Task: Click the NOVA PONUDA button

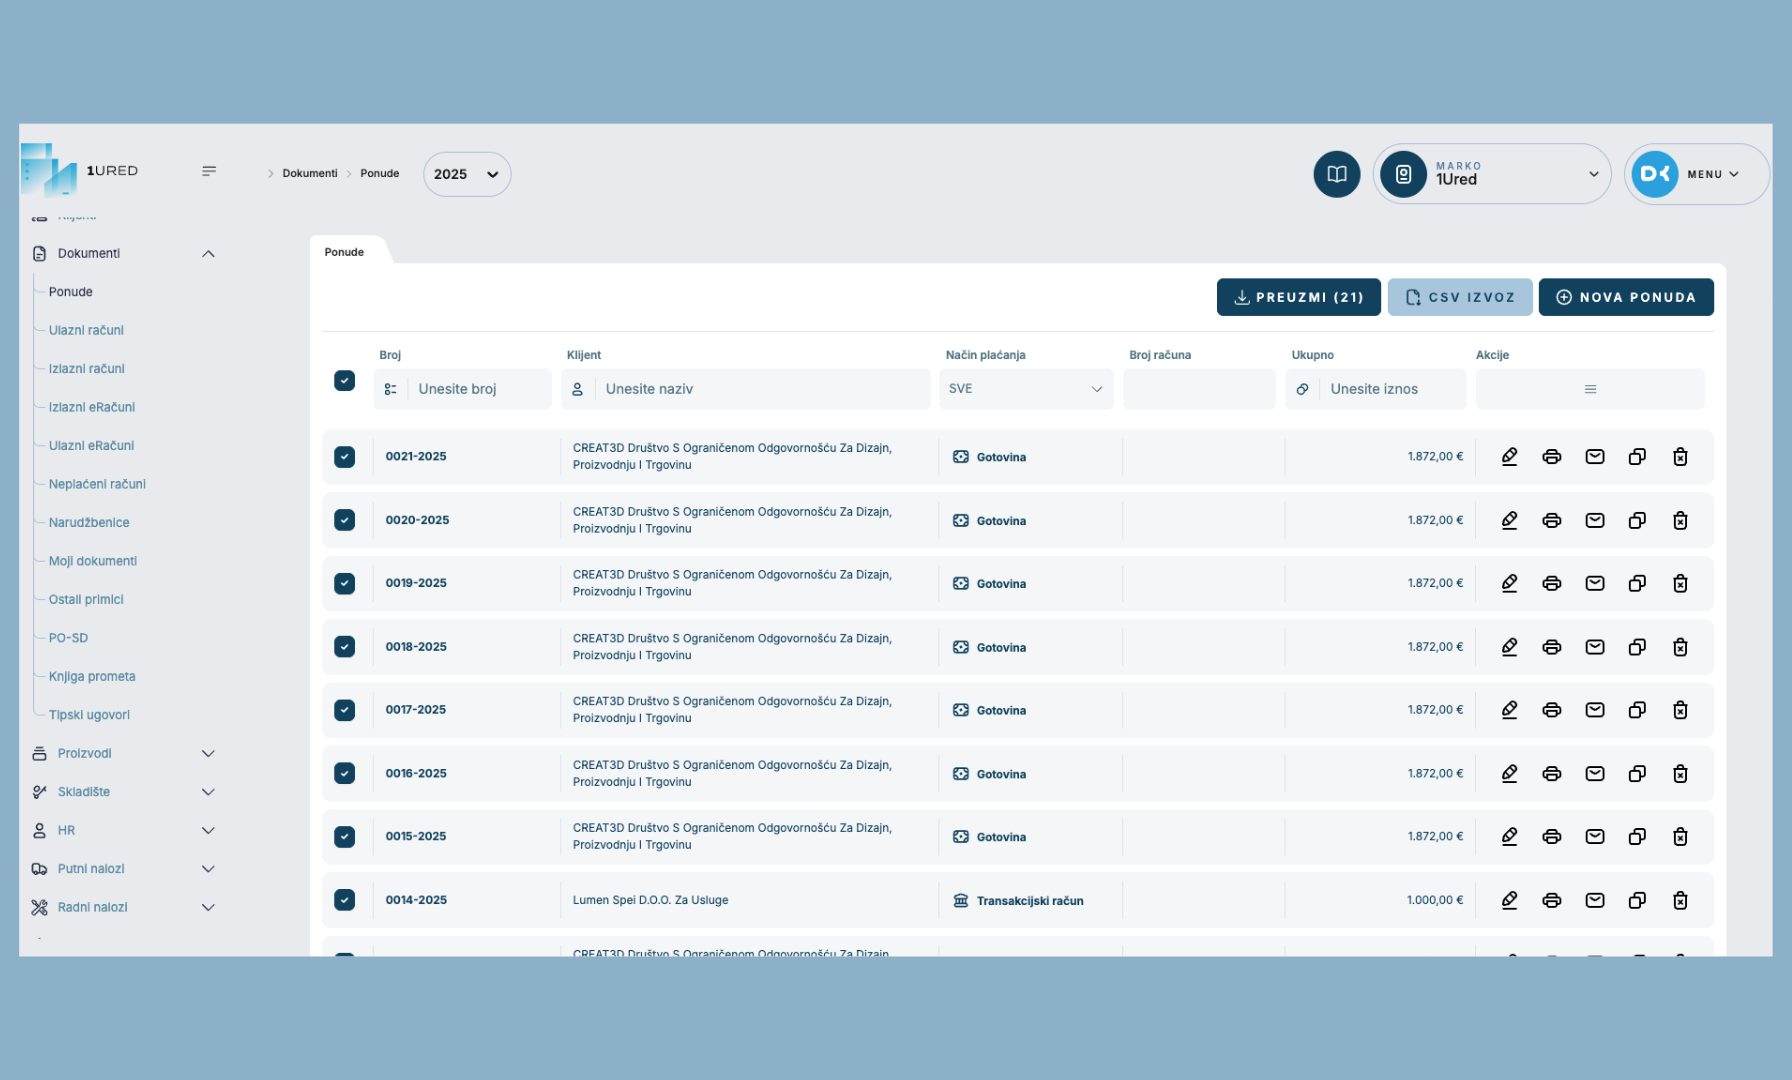Action: [1625, 298]
